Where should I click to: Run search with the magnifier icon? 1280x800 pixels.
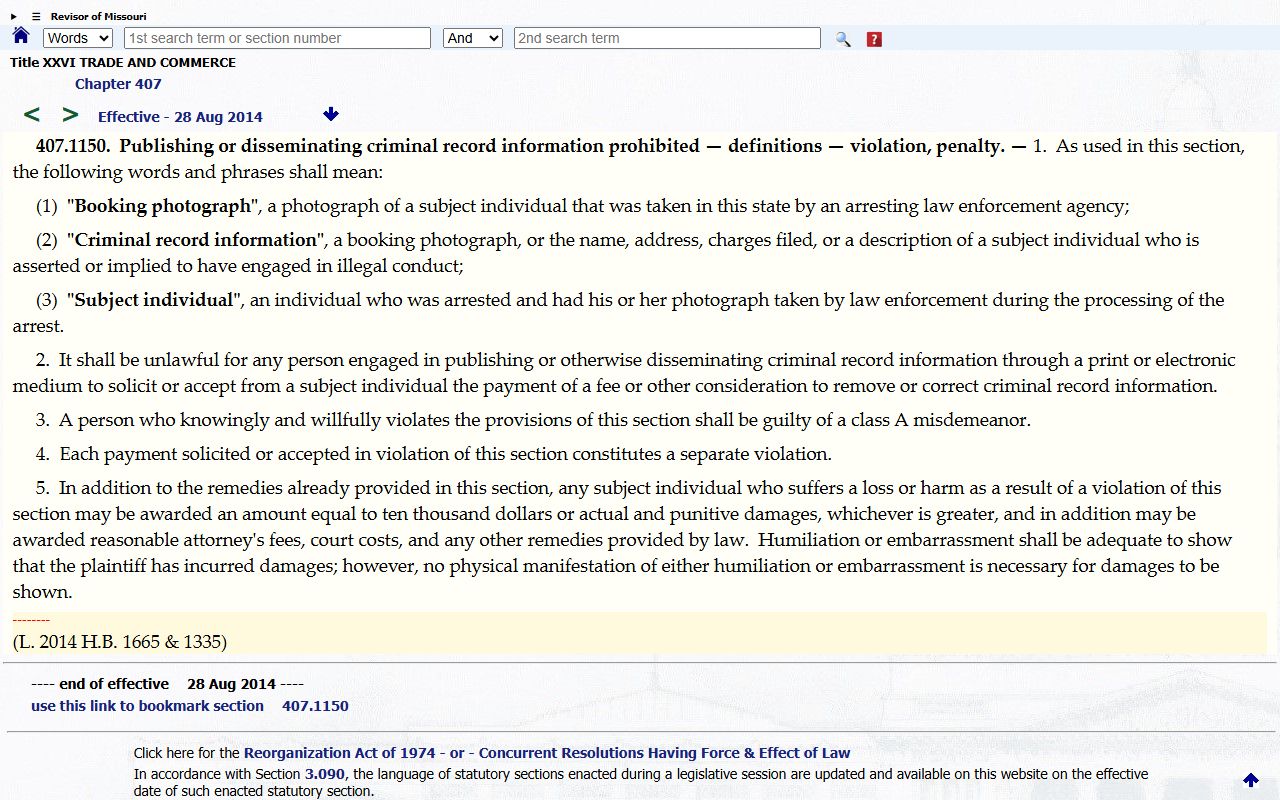(843, 39)
